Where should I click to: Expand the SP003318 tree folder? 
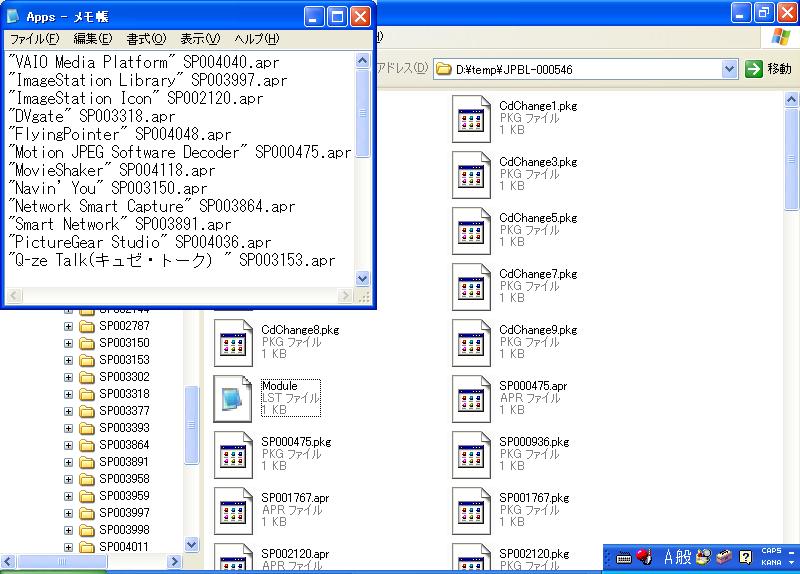[x=68, y=394]
